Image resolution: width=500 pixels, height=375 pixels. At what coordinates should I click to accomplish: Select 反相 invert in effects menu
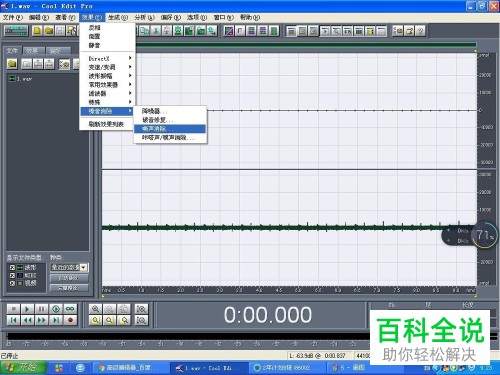107,28
